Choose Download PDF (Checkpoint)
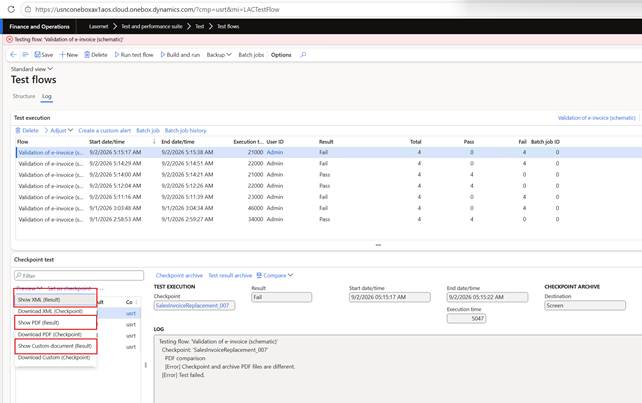 (56, 334)
